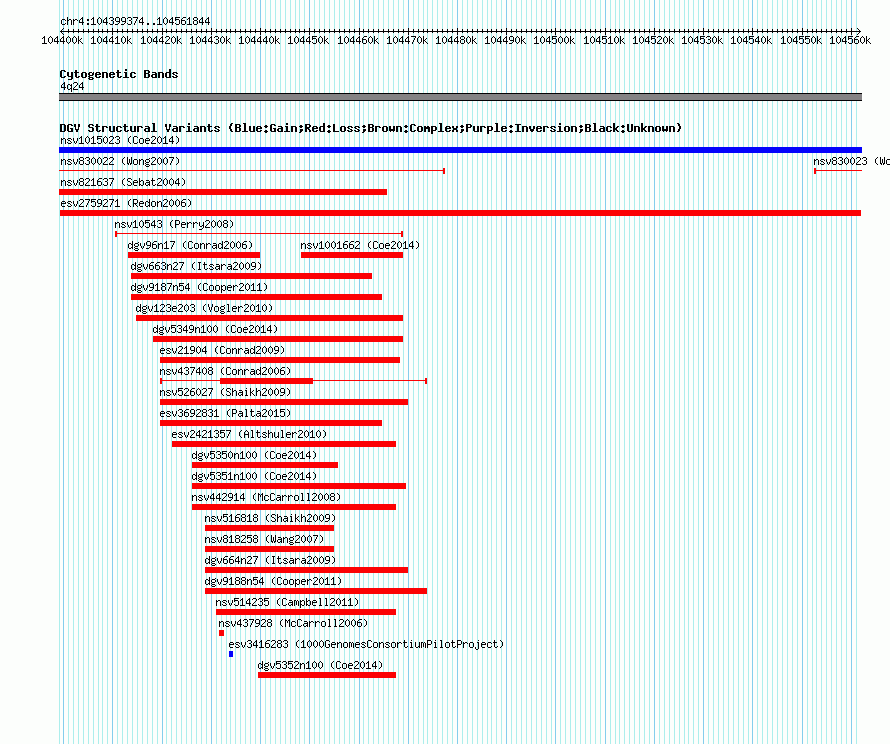Open nsv437928 (McCarroll2006) variant
Image resolution: width=890 pixels, height=744 pixels.
293,623
